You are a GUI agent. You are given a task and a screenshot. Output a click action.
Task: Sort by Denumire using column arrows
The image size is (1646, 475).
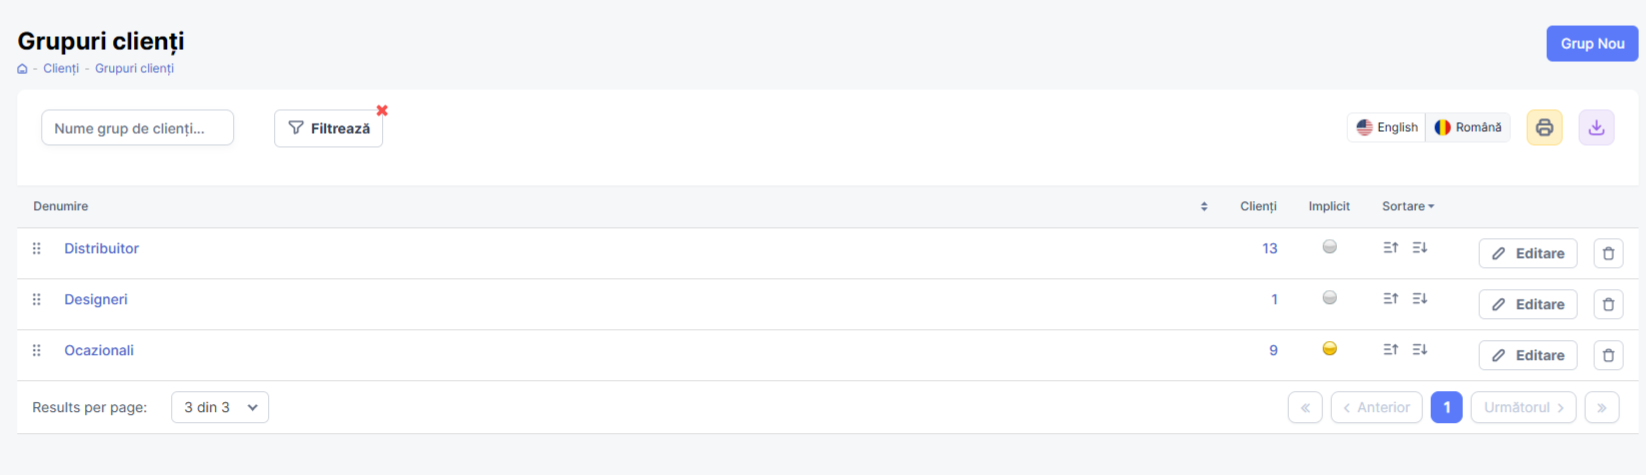click(1204, 206)
